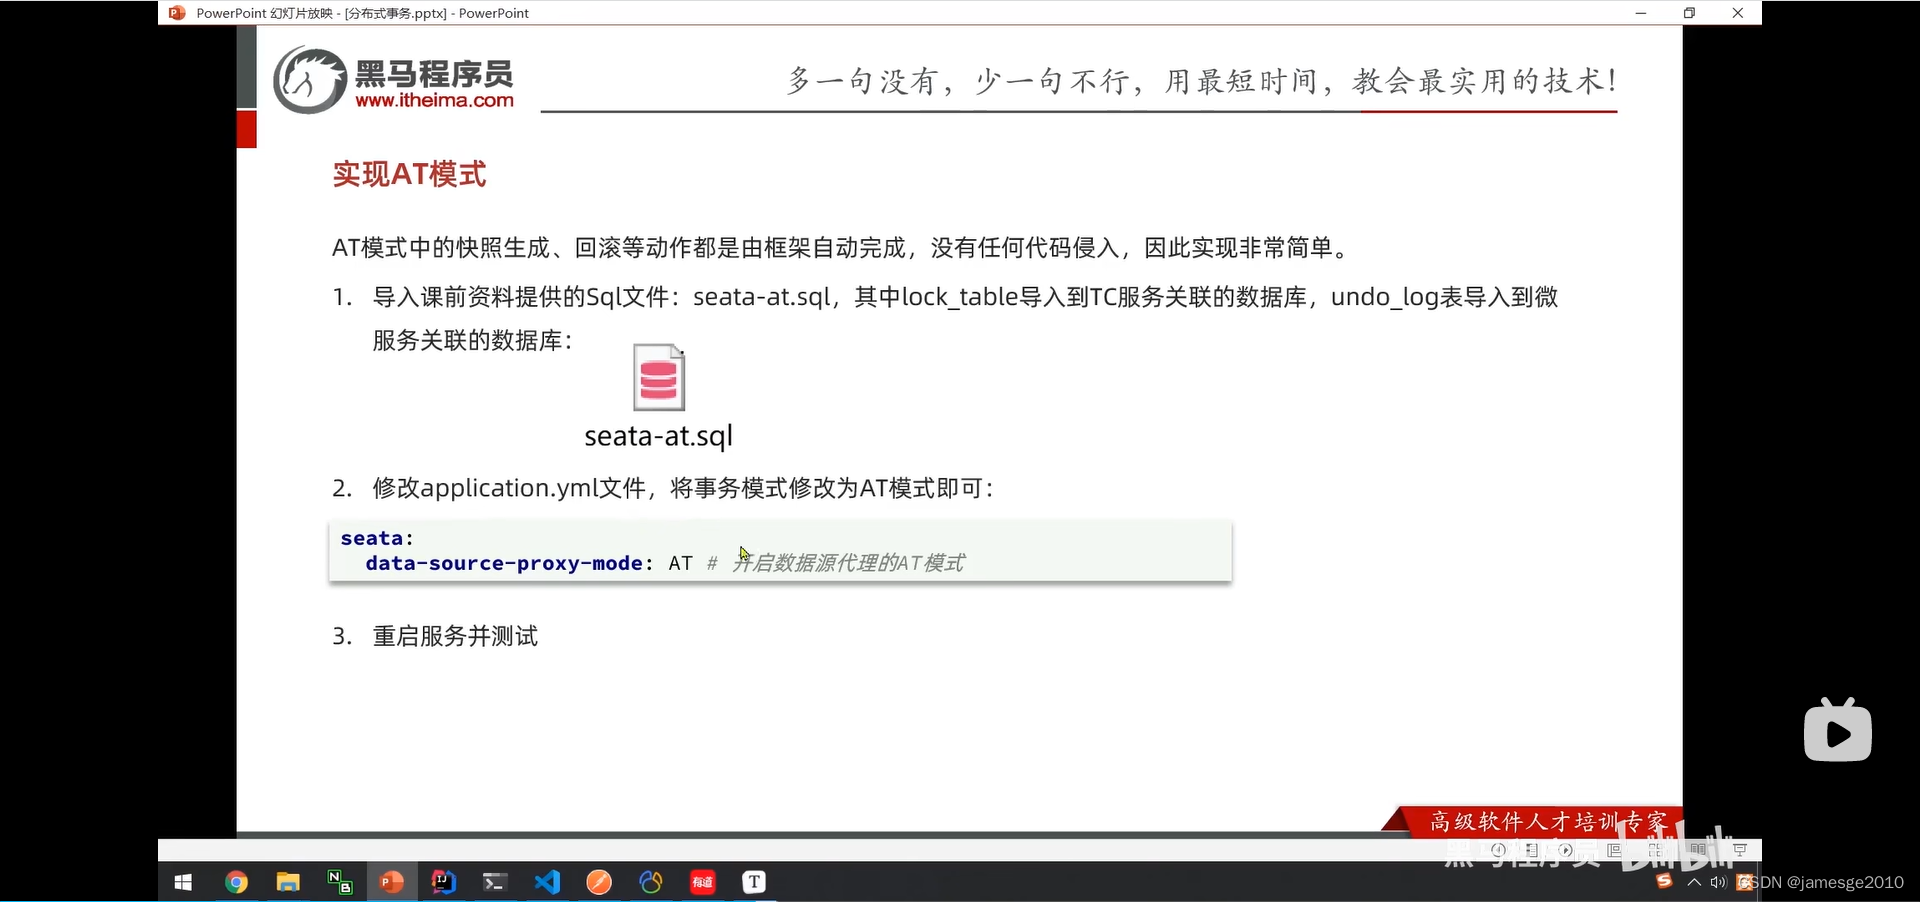This screenshot has height=902, width=1920.
Task: Open the NB application on the taskbar
Action: coord(340,882)
